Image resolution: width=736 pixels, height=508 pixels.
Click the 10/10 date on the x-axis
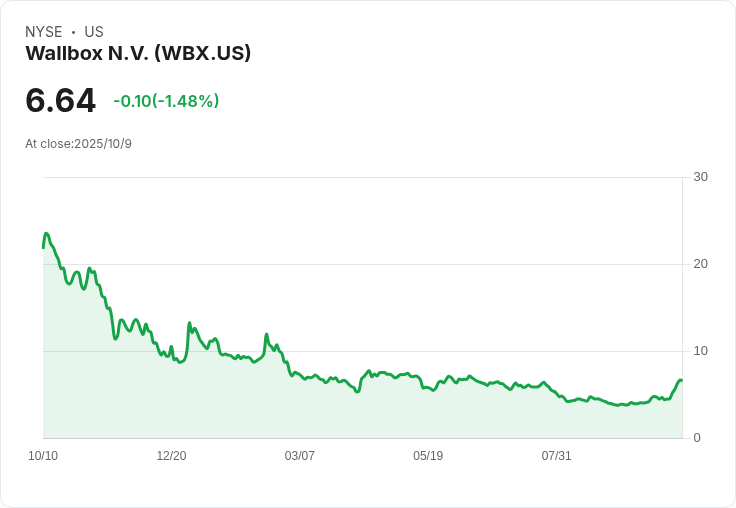coord(43,456)
